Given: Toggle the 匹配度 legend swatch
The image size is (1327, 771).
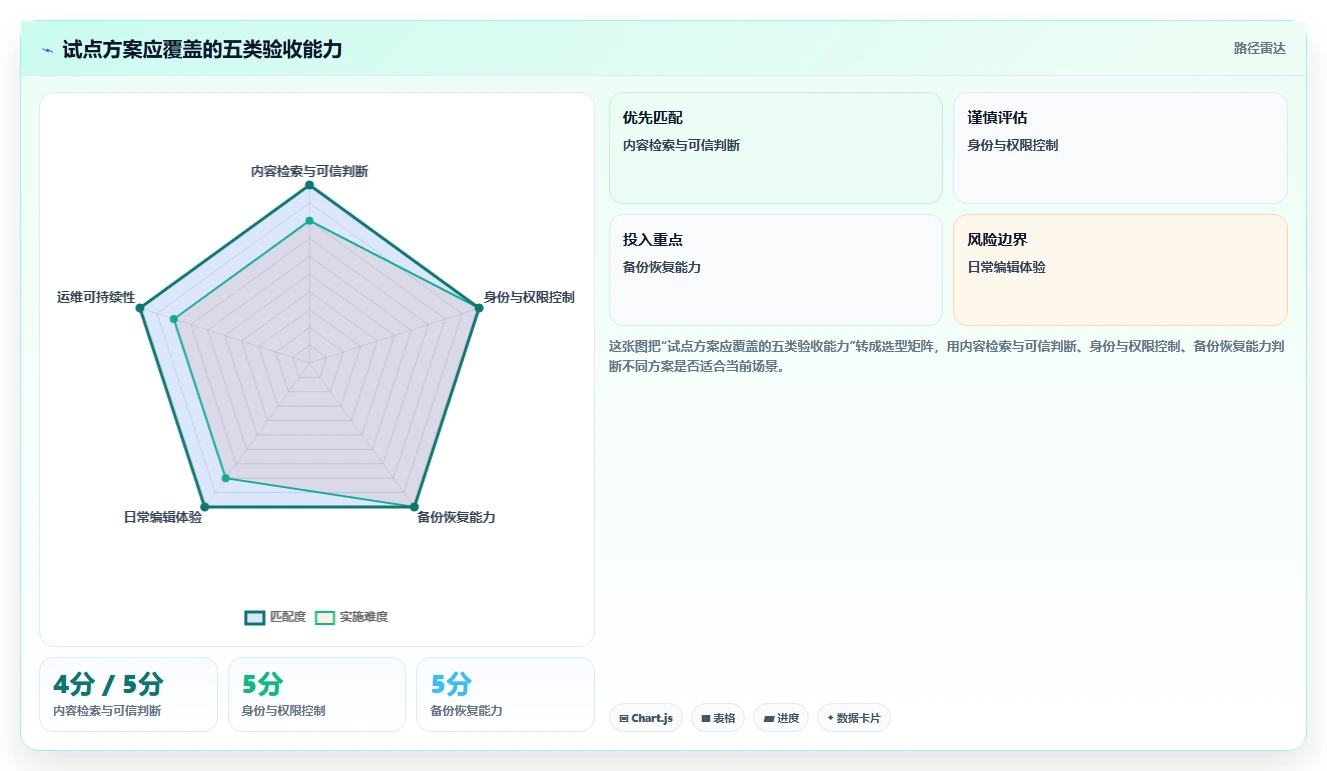Looking at the screenshot, I should click(255, 617).
